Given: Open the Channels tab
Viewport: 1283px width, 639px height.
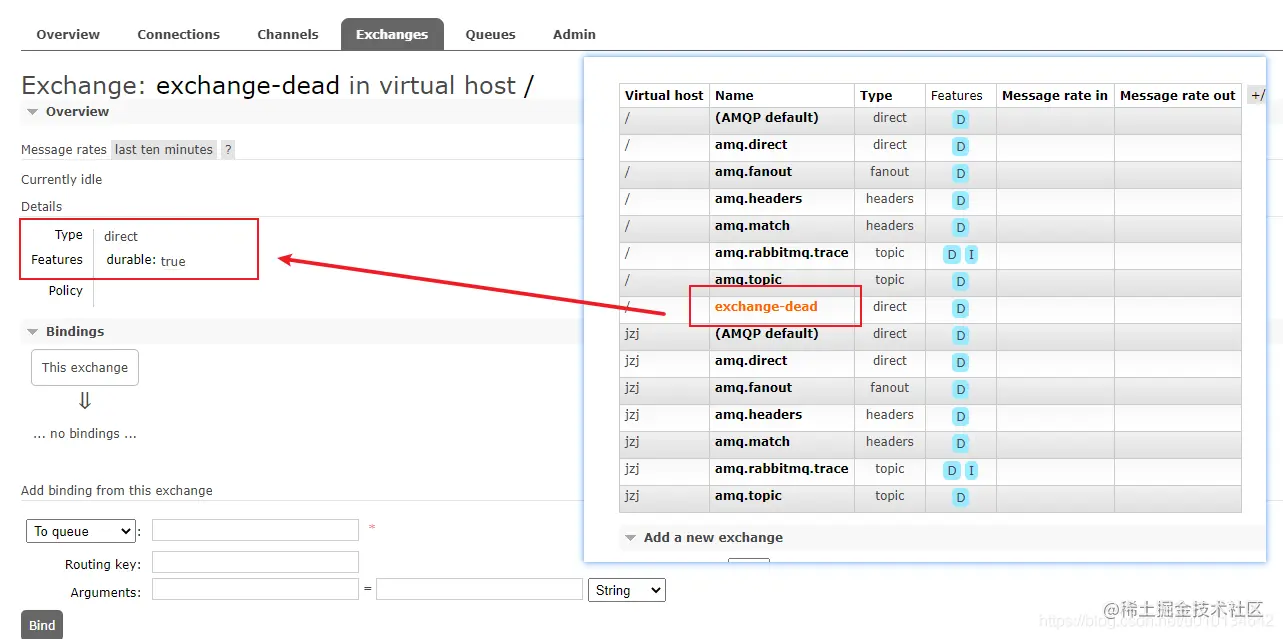Looking at the screenshot, I should point(287,34).
